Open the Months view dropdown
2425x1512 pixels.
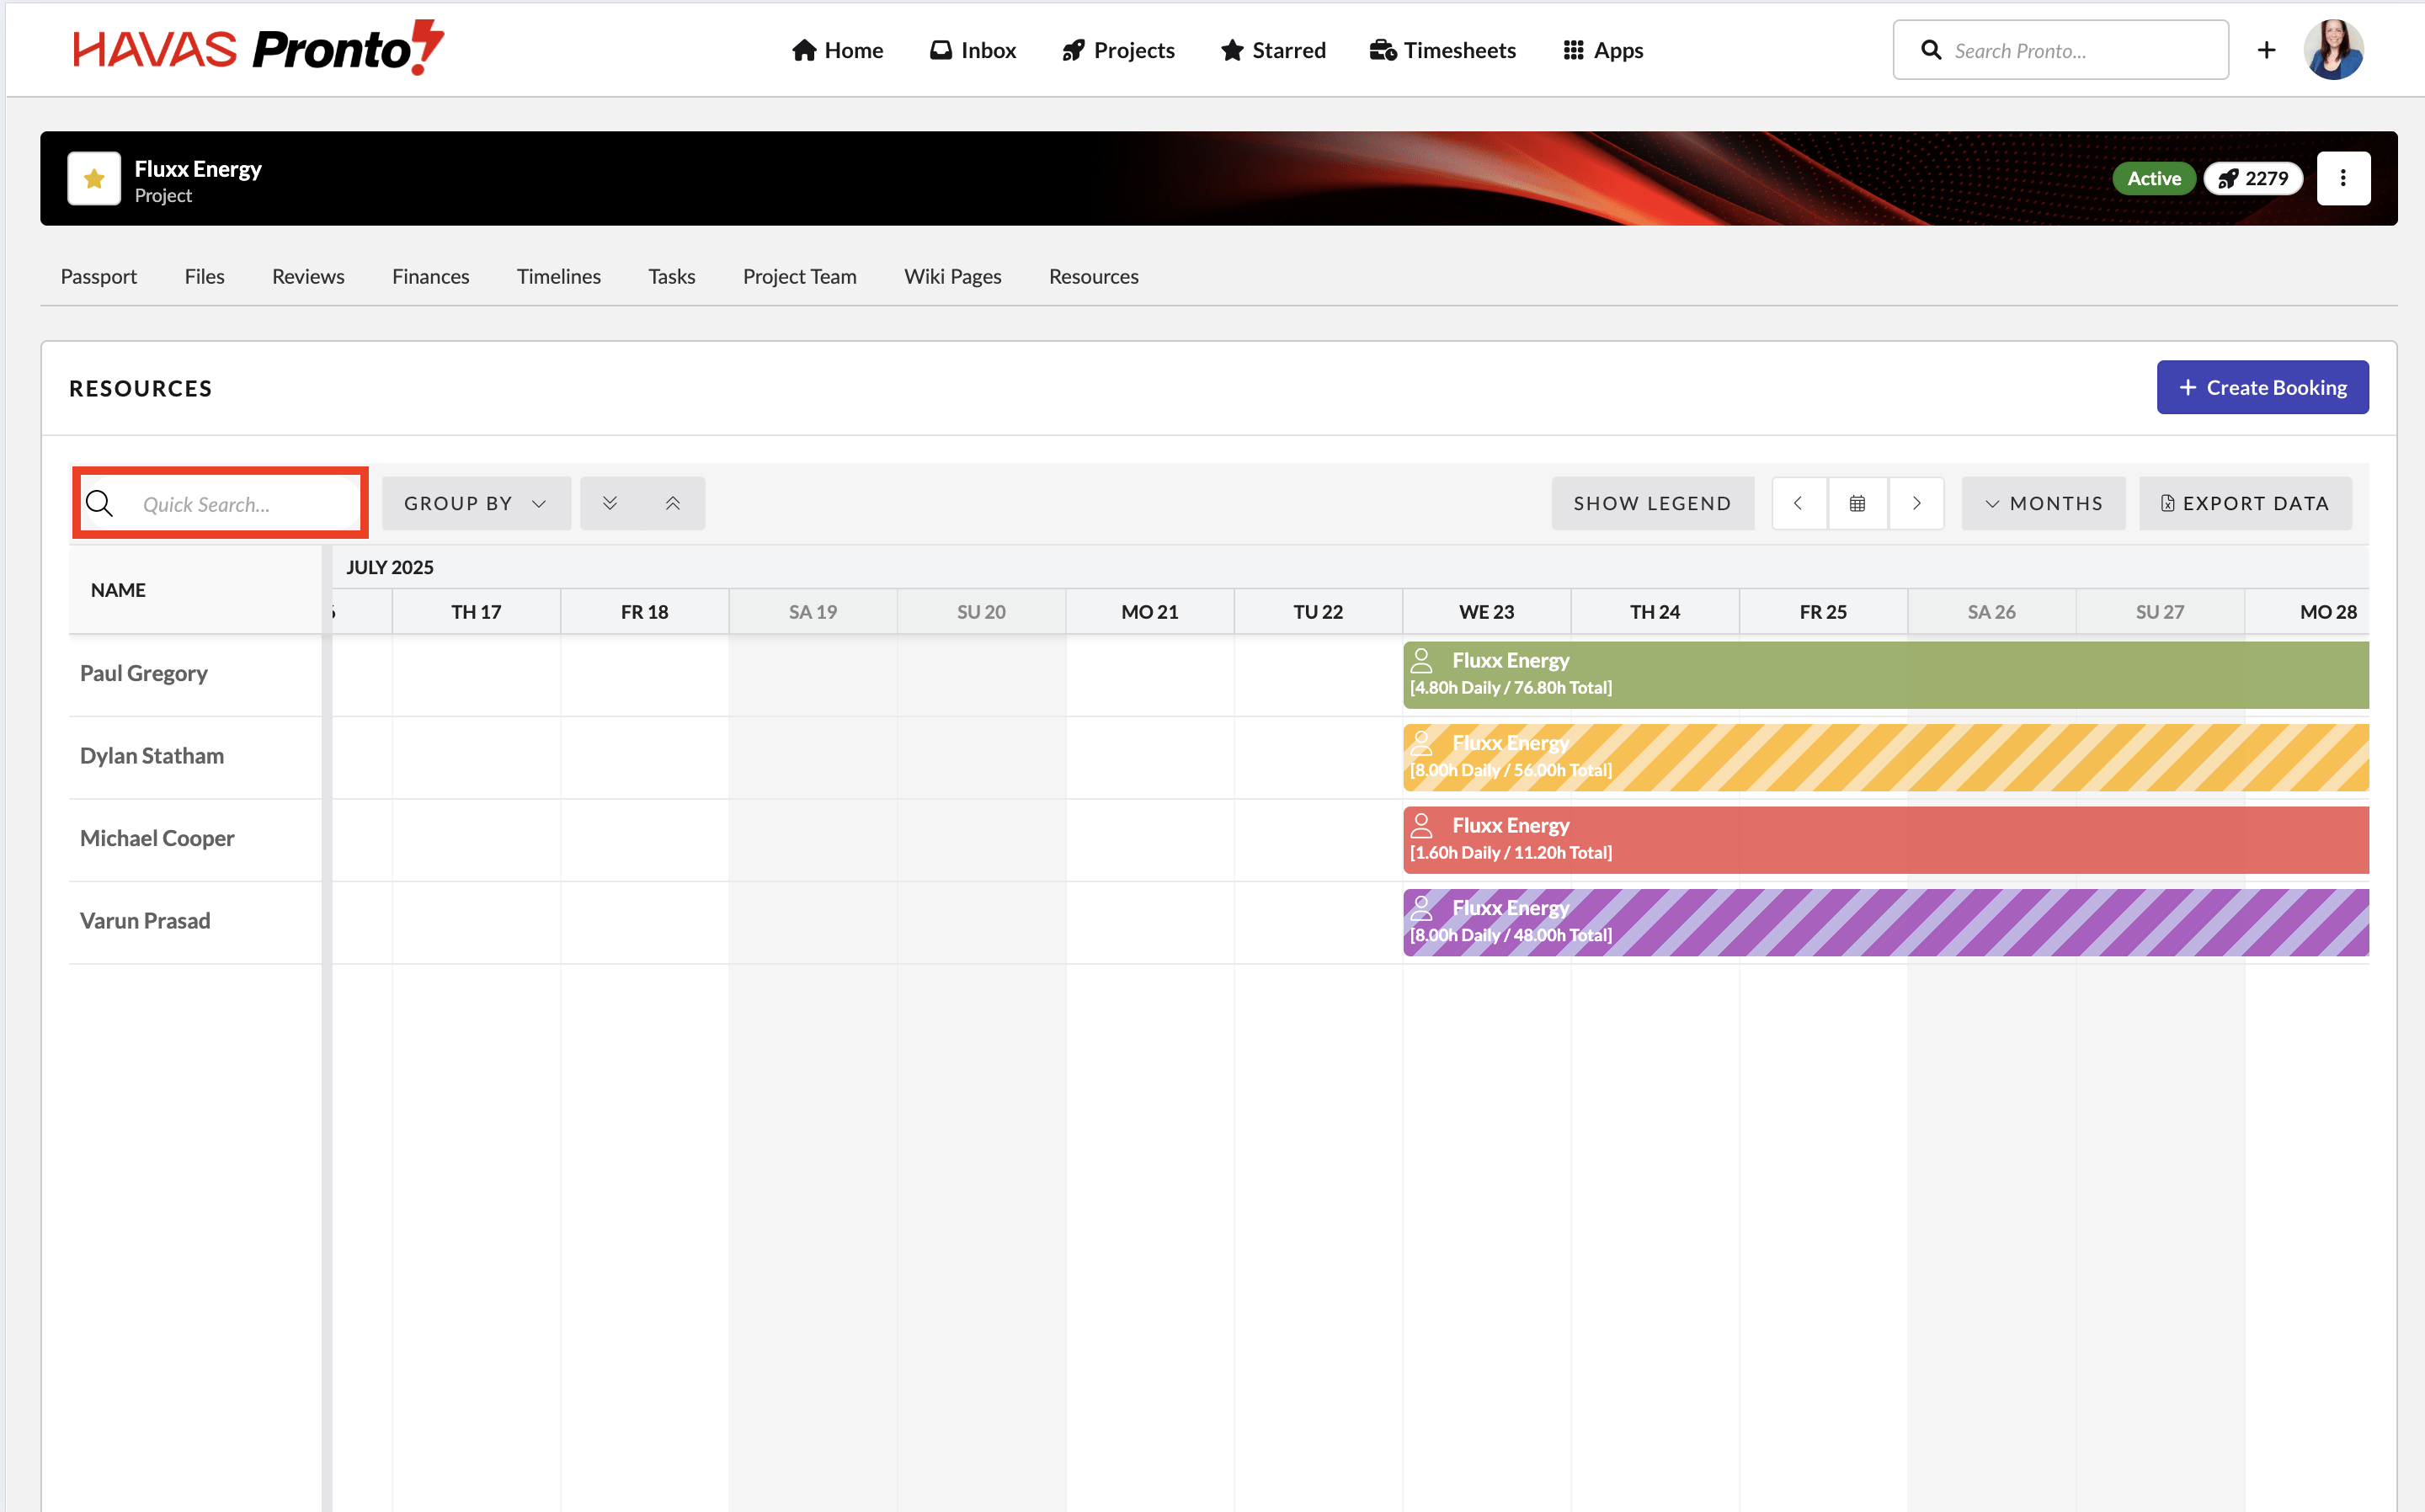2043,503
